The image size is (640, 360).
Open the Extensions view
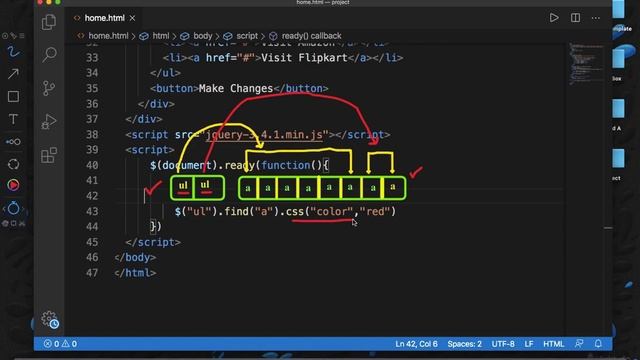[49, 155]
